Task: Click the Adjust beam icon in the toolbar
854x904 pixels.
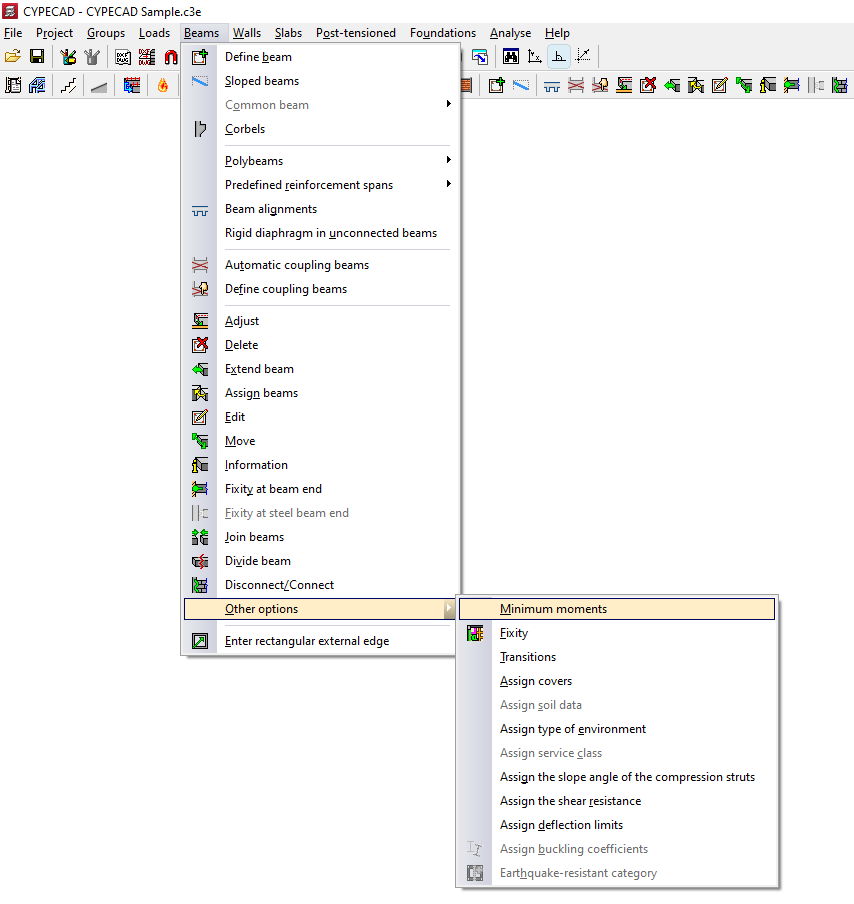Action: click(x=624, y=86)
